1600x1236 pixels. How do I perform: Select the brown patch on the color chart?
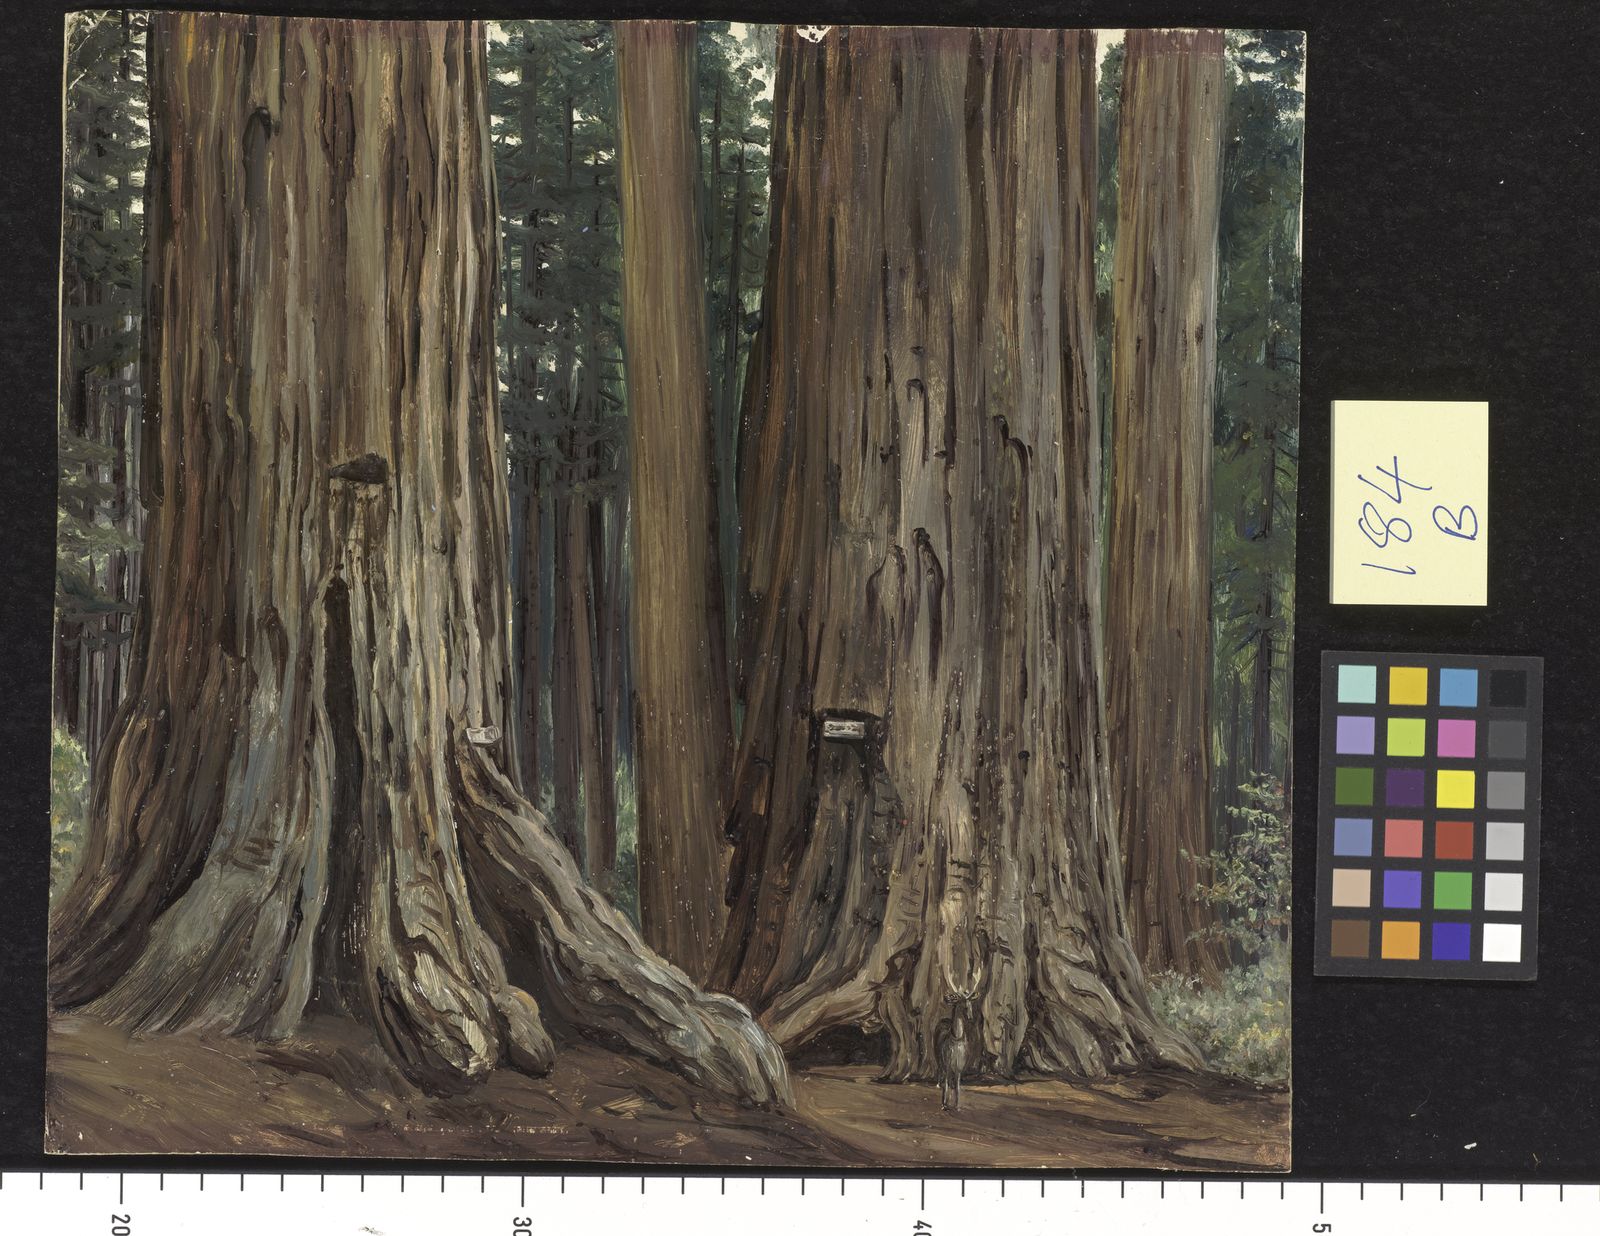pyautogui.click(x=1351, y=940)
